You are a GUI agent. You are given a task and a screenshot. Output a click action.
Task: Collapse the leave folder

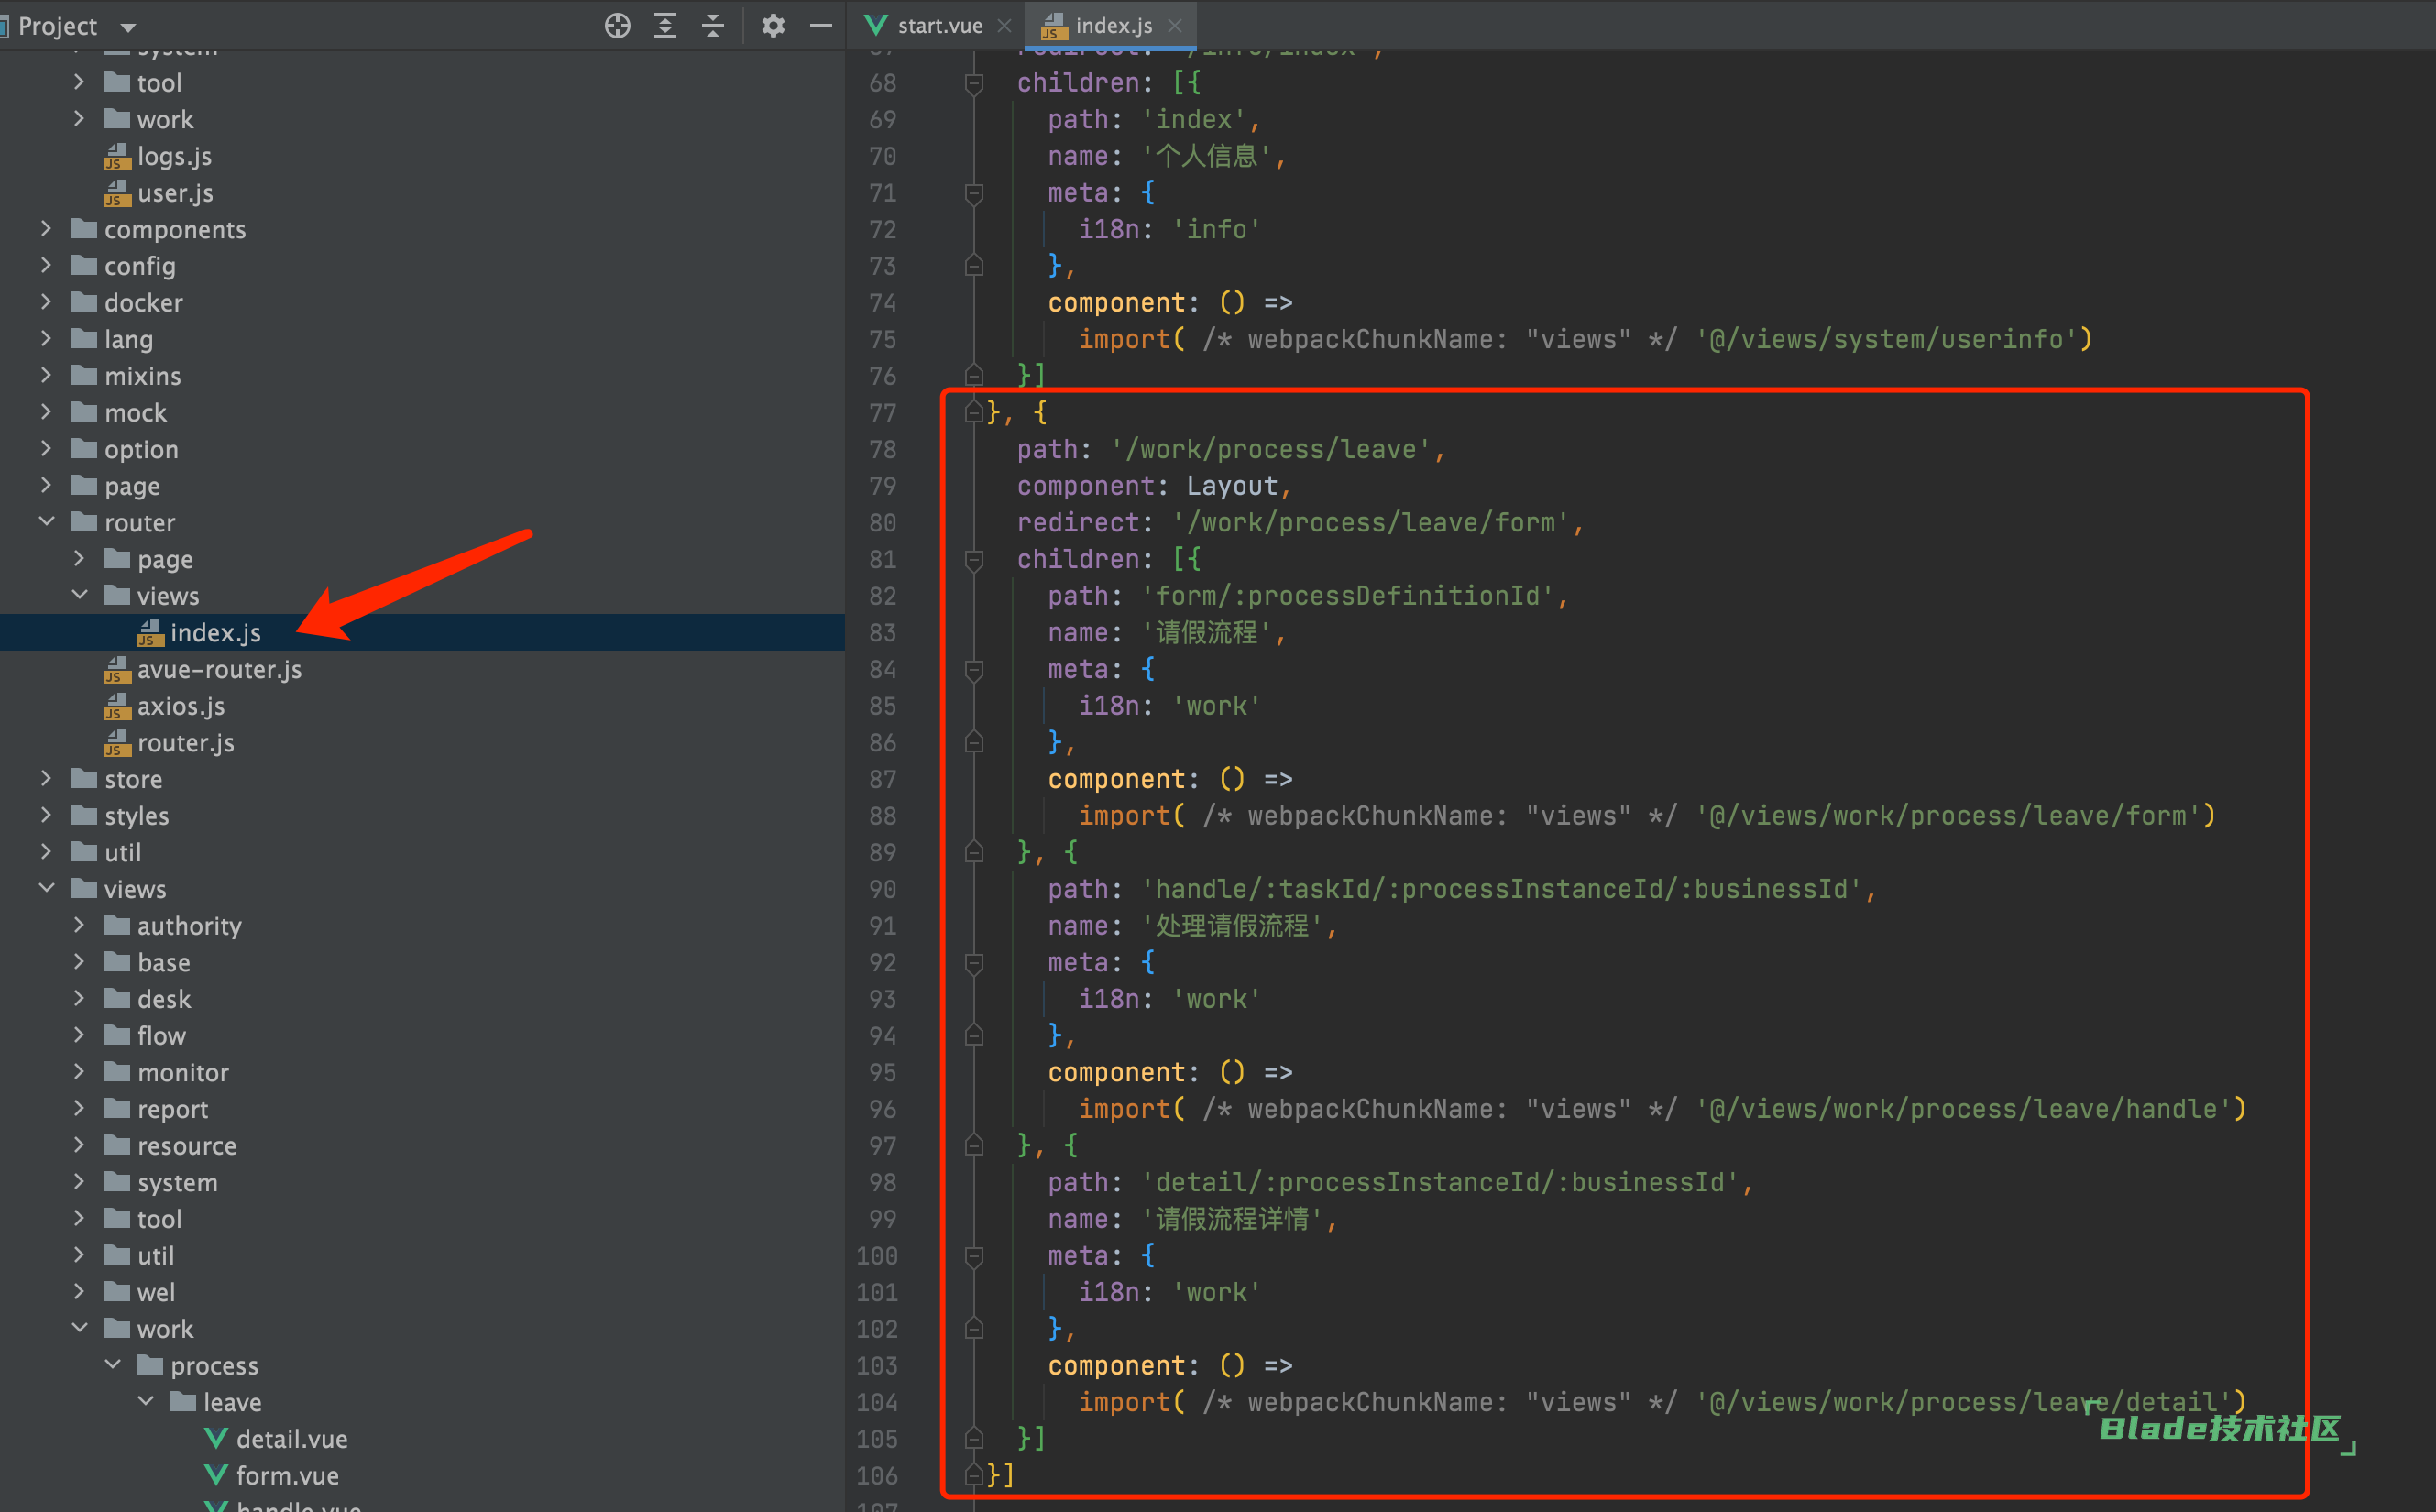point(146,1403)
